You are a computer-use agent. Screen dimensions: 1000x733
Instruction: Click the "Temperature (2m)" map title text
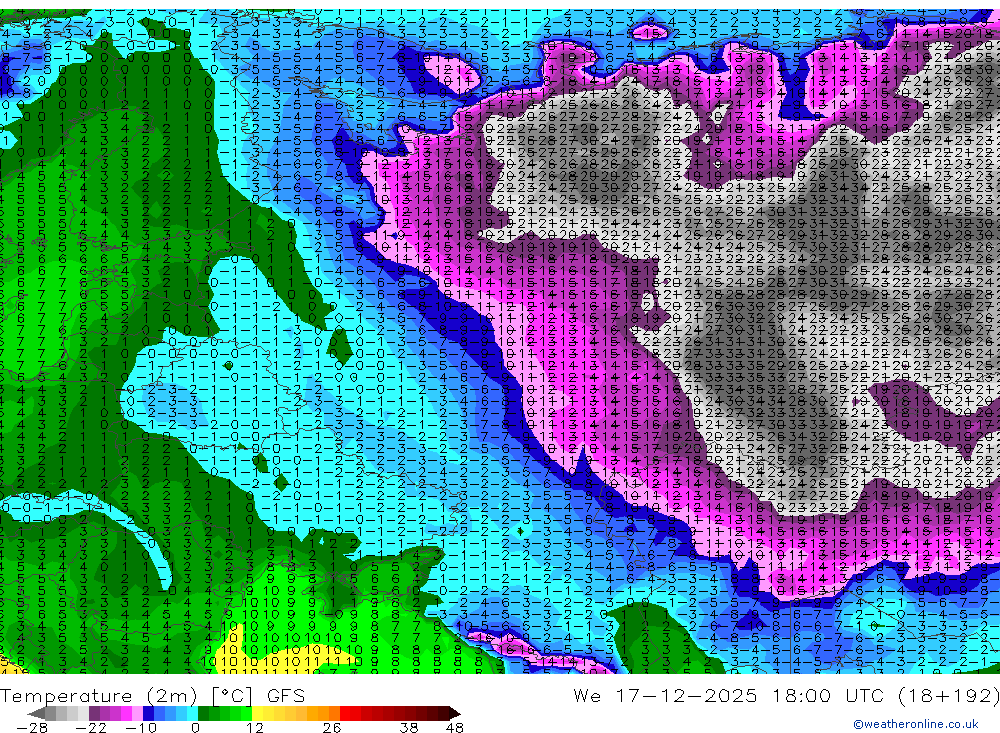coord(99,696)
